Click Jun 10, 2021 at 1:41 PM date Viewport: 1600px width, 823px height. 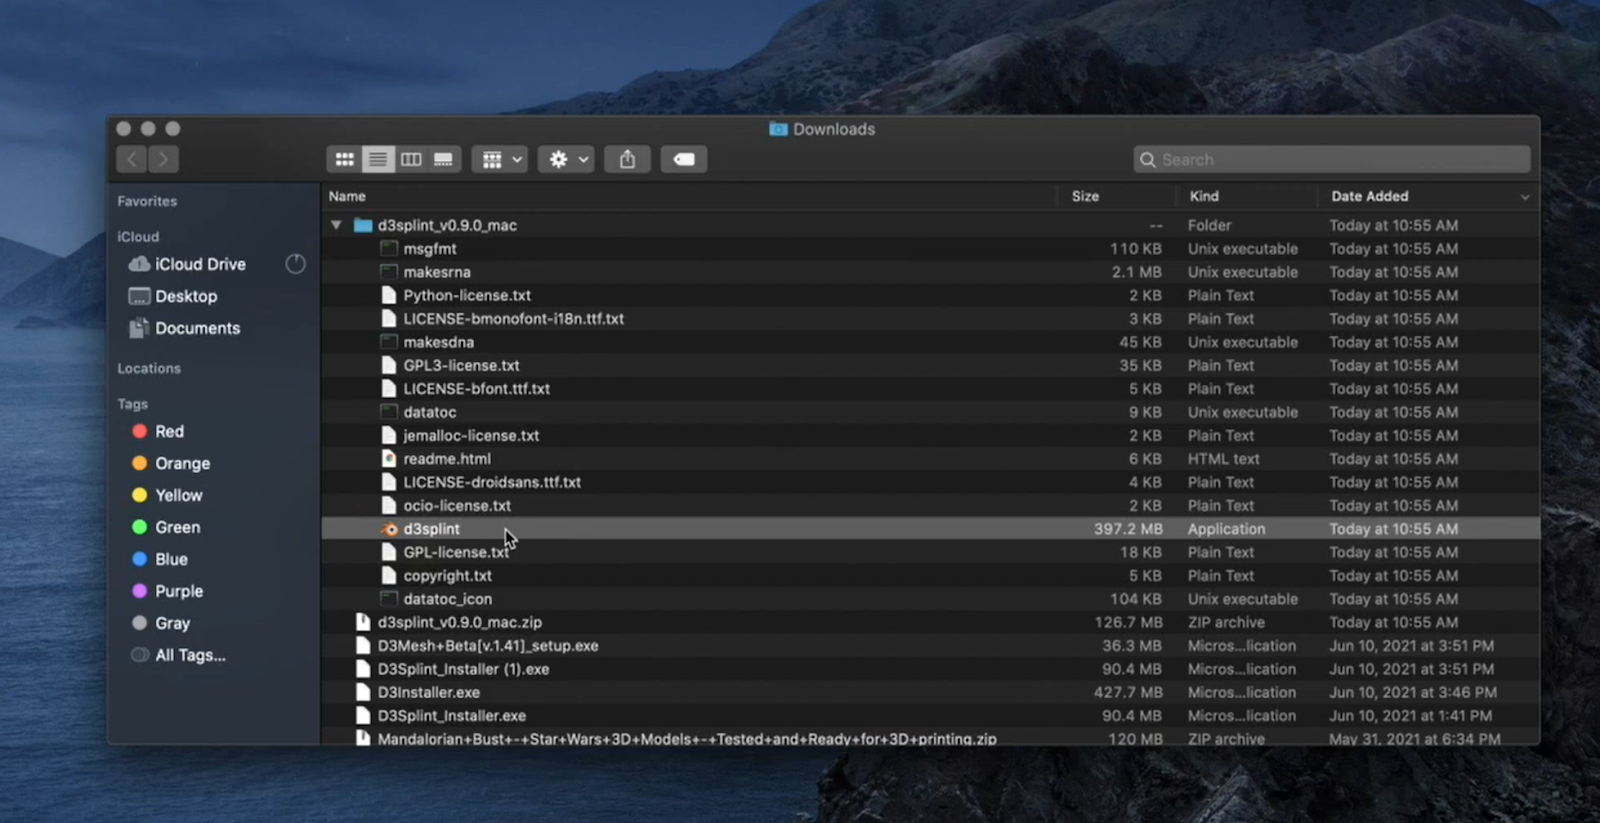pyautogui.click(x=1410, y=716)
